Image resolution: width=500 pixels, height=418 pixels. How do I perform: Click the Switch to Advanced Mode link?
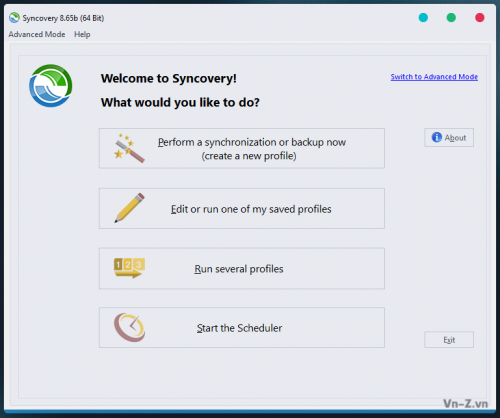[x=434, y=77]
